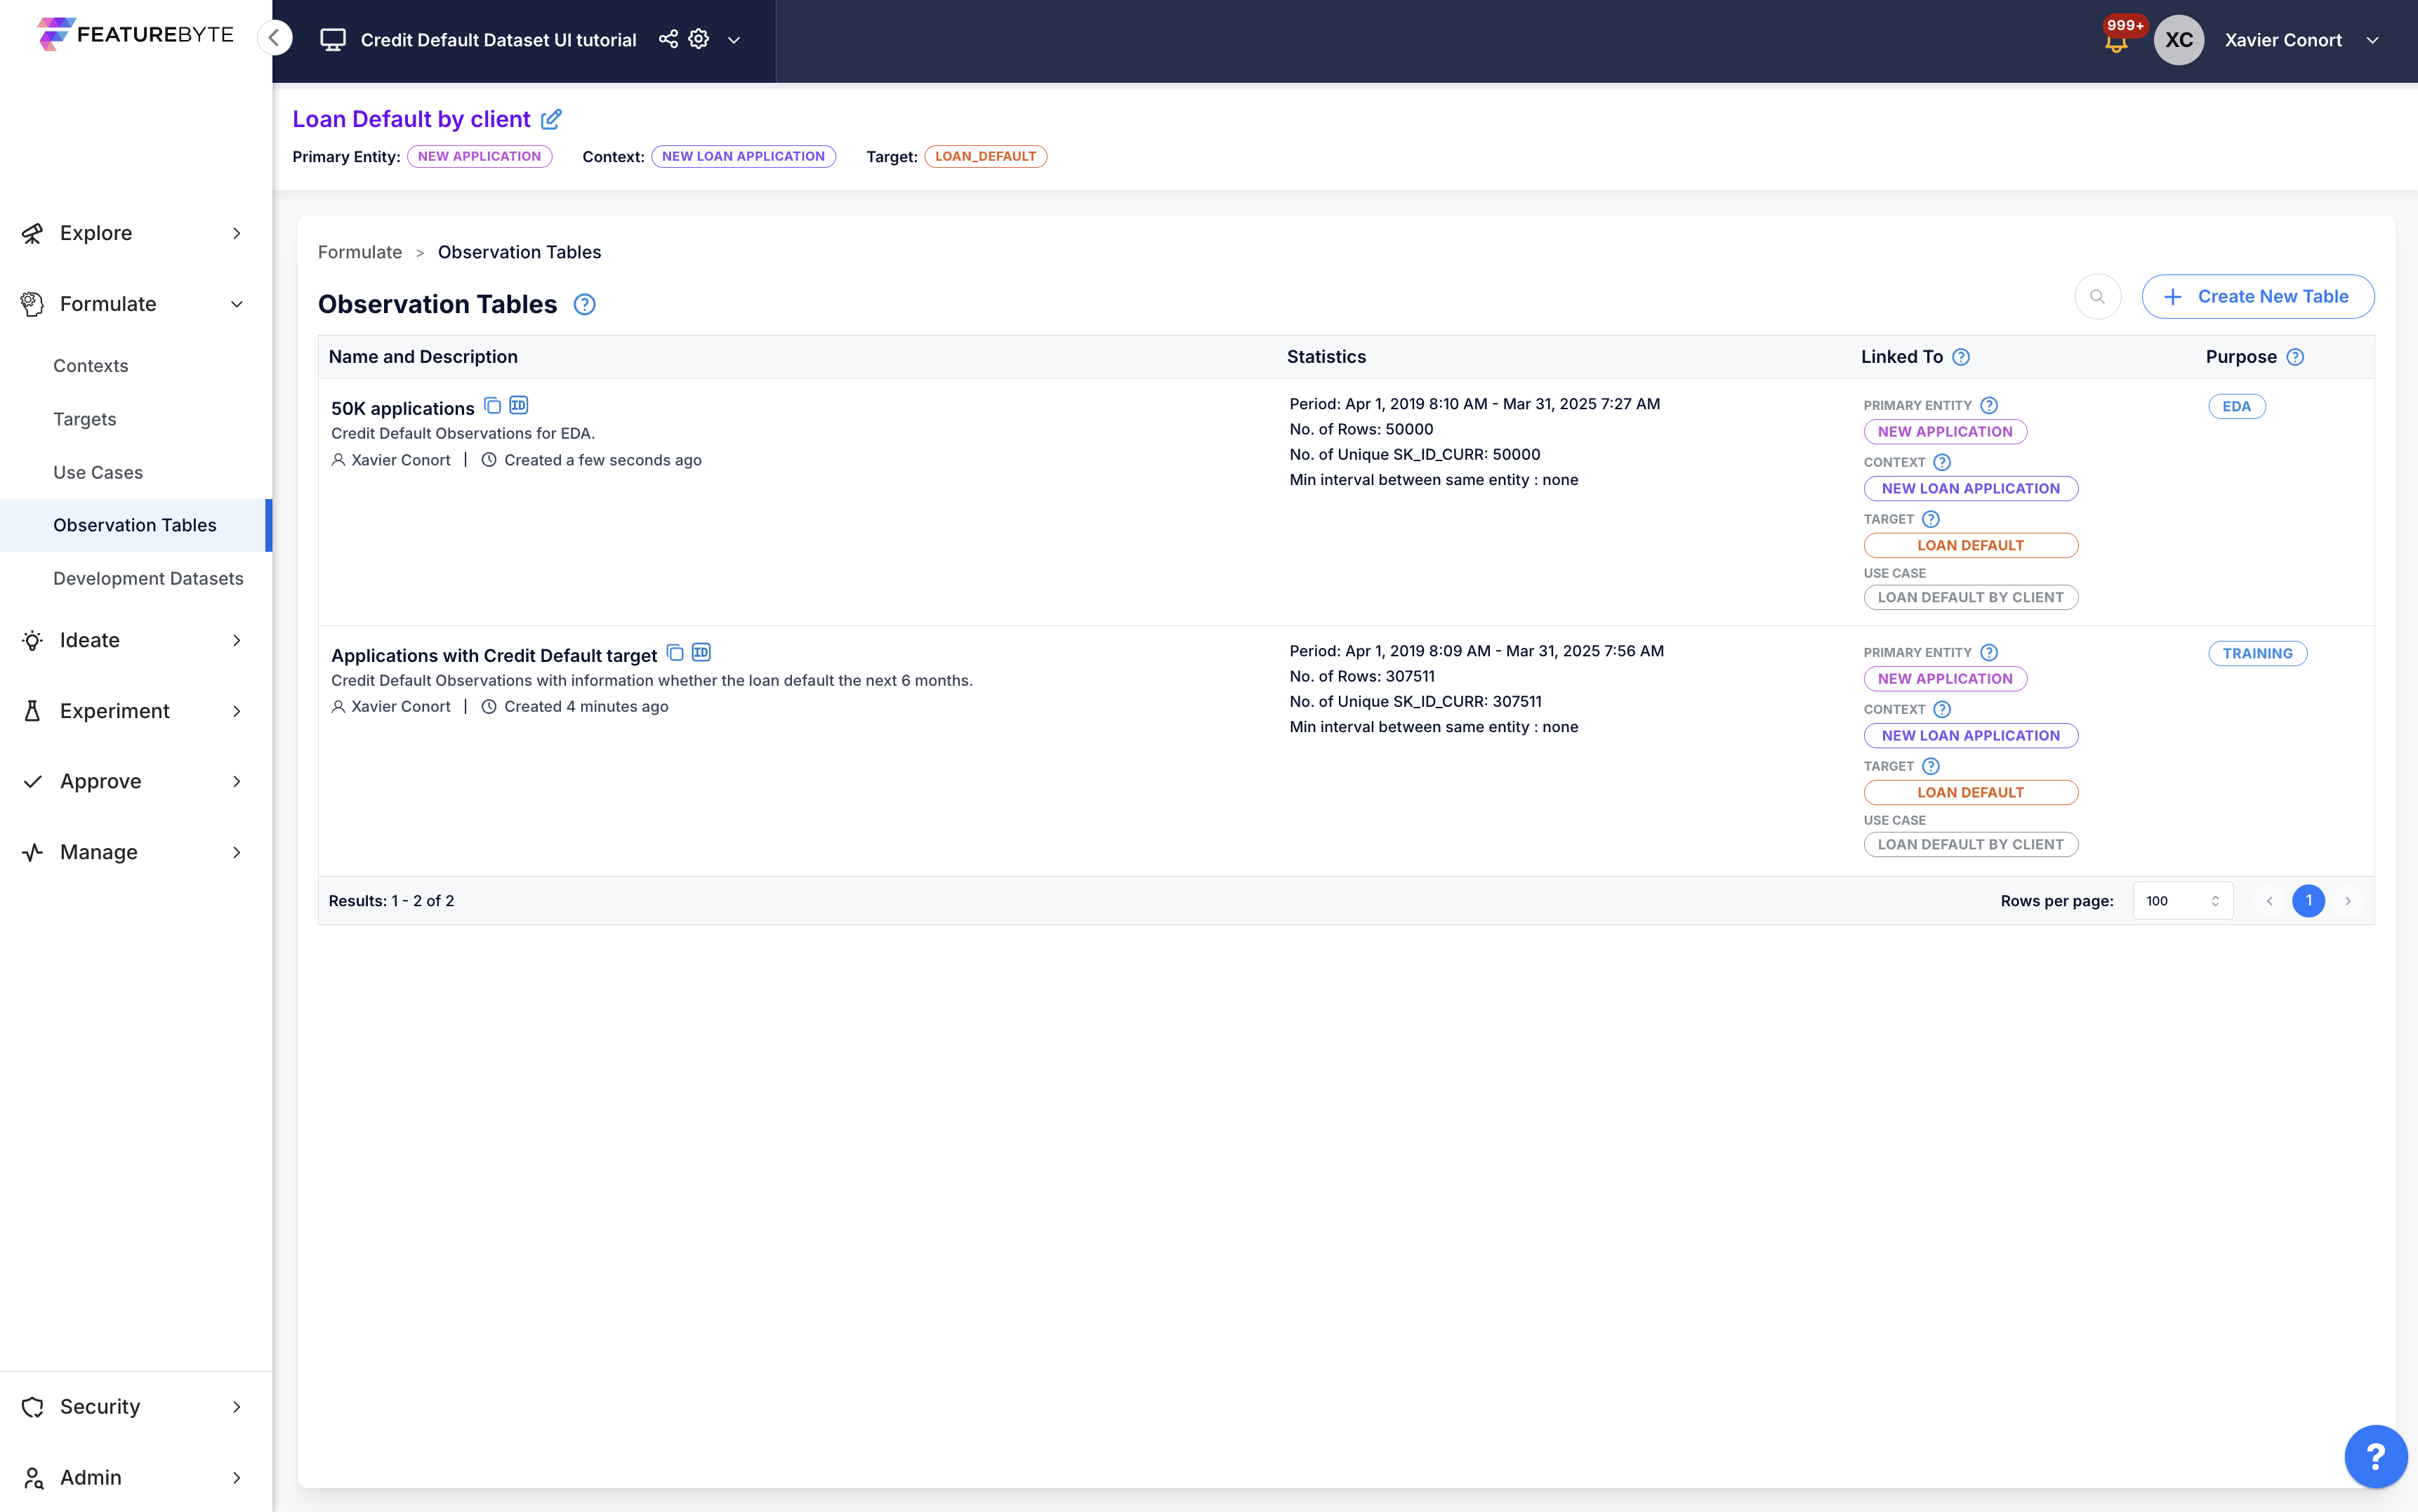The image size is (2418, 1512).
Task: Open the Use Cases sidebar item
Action: 98,472
